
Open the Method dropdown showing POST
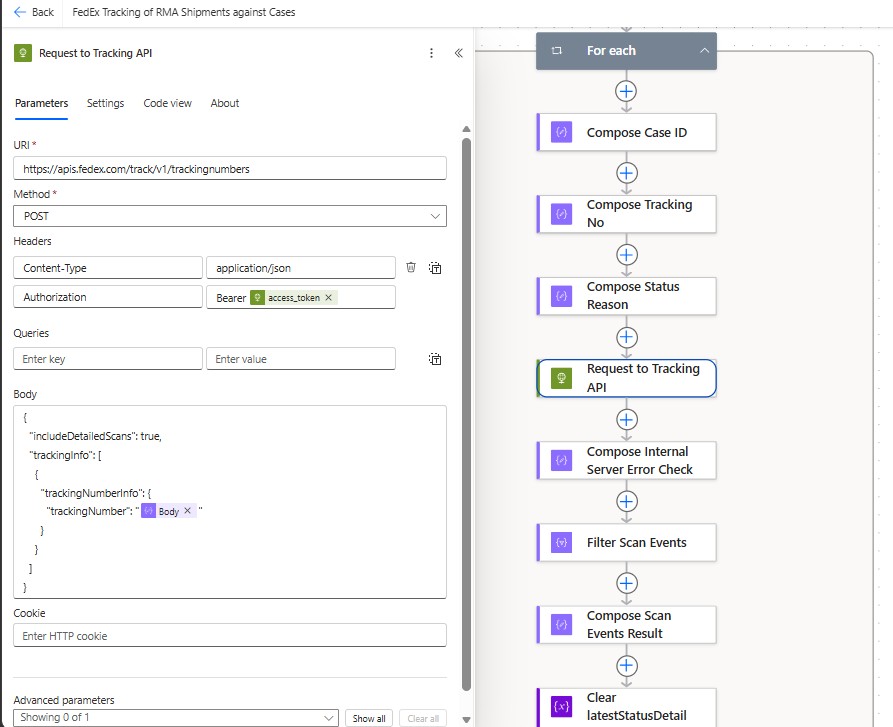(x=230, y=216)
